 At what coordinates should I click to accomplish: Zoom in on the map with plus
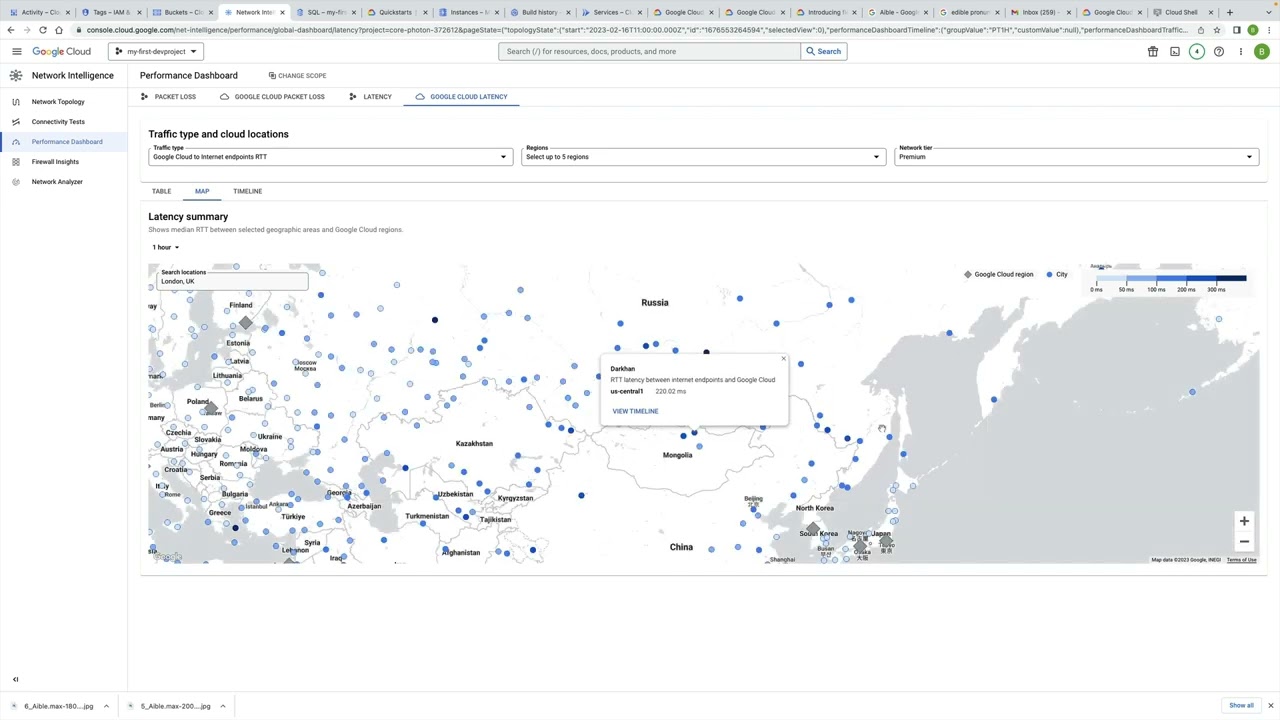point(1244,521)
